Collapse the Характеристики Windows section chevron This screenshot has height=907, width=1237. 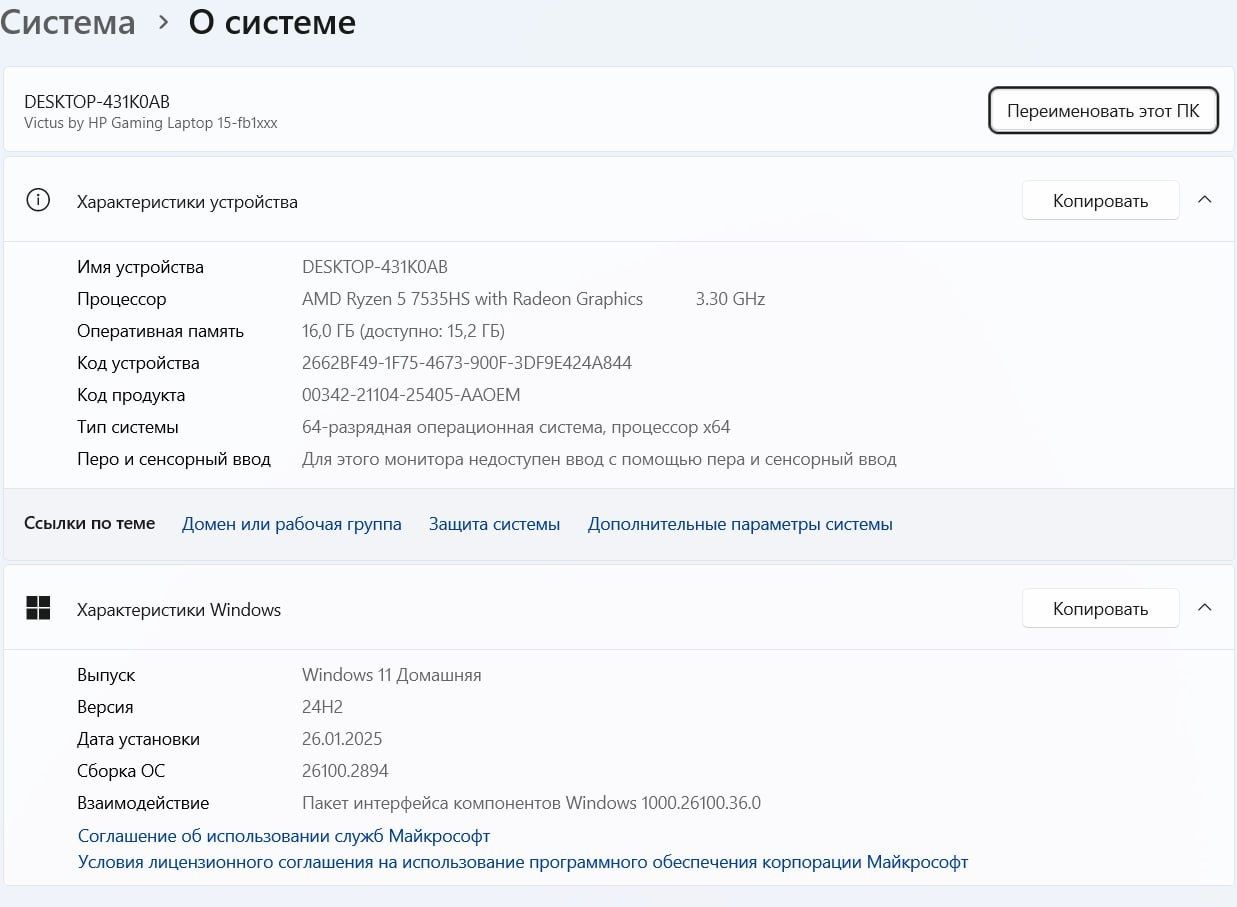(1205, 608)
